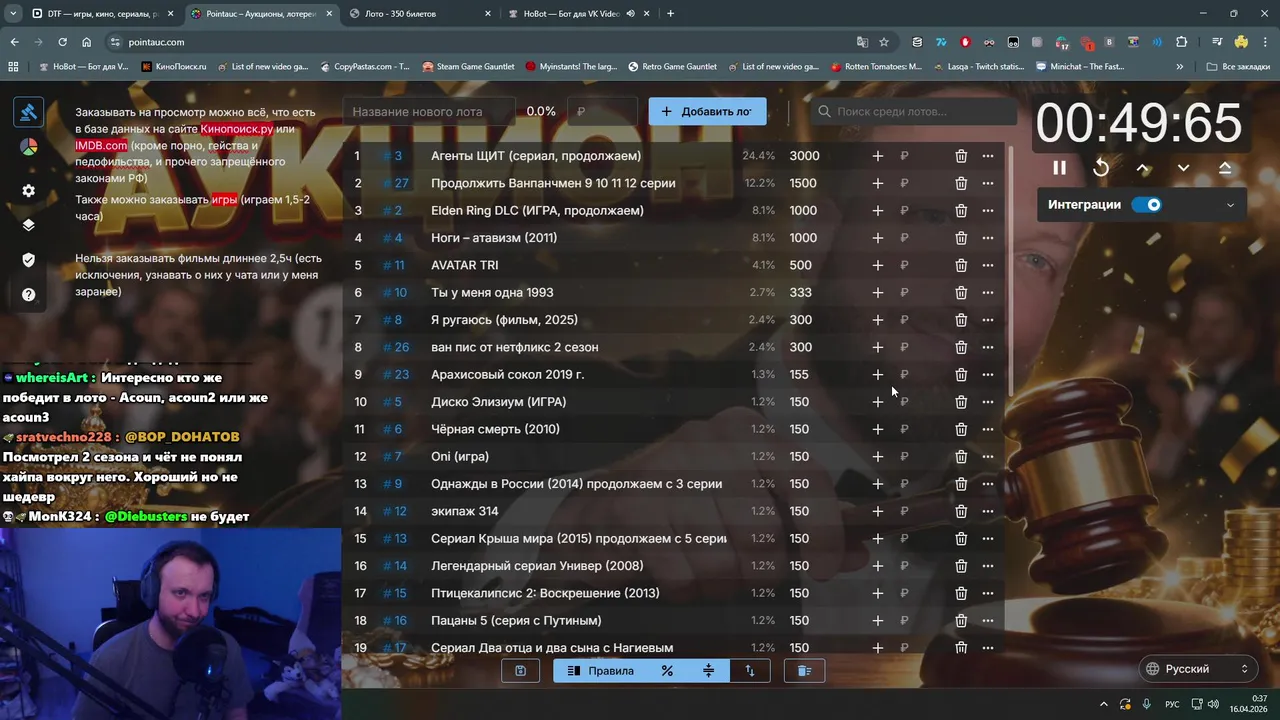This screenshot has width=1280, height=720.
Task: Open Rotten Tomatoes bookmark
Action: point(876,67)
